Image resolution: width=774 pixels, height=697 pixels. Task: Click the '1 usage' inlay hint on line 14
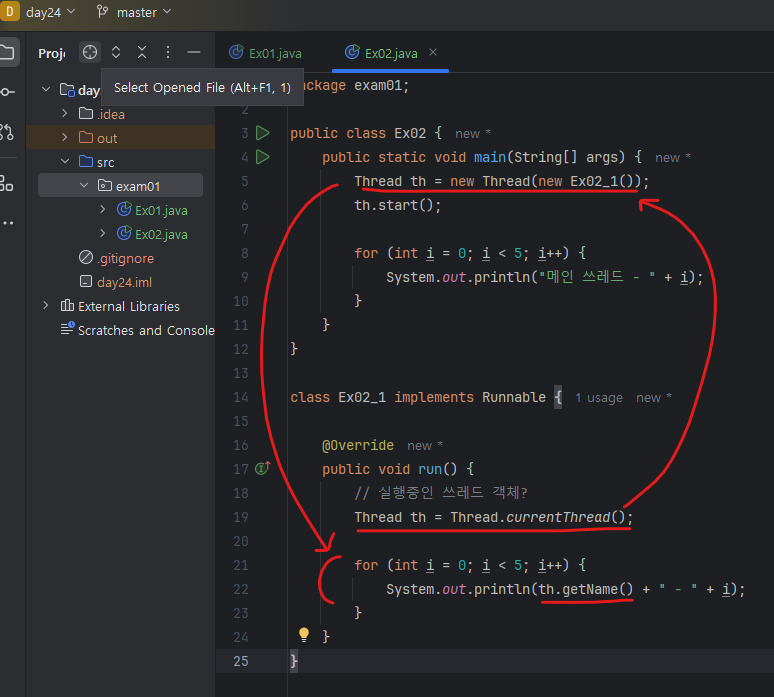pyautogui.click(x=599, y=398)
